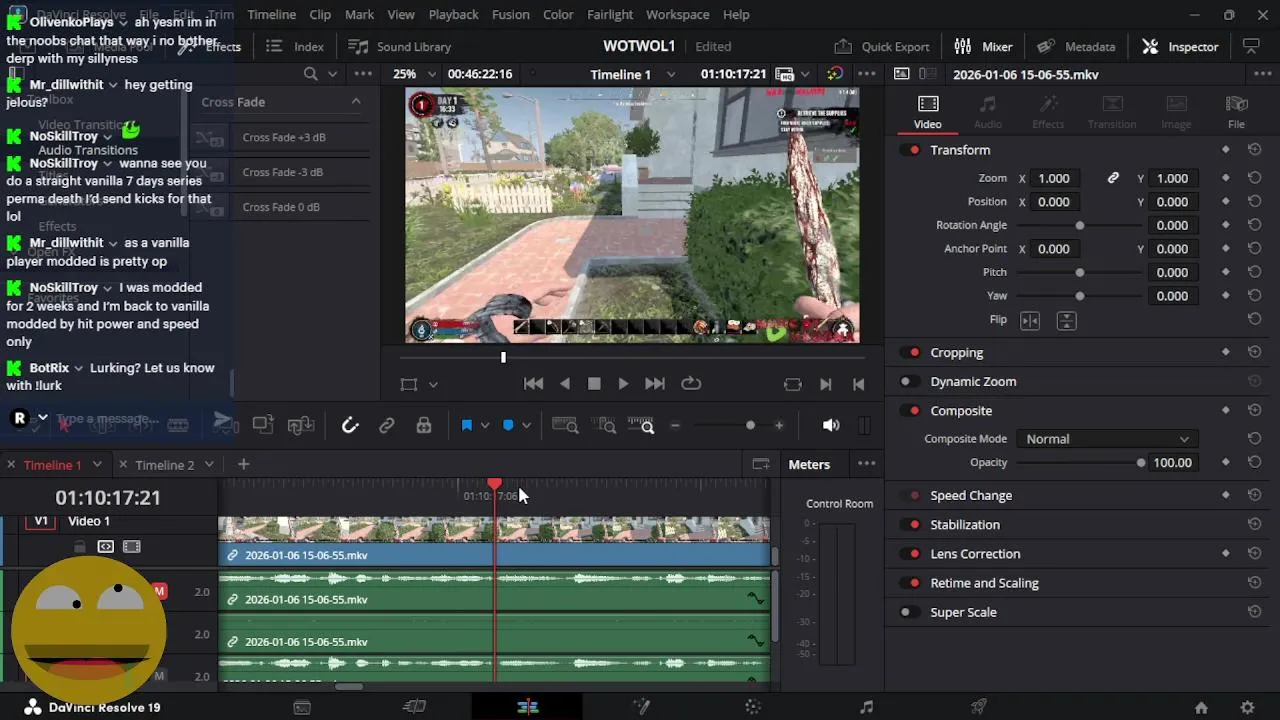Select the Inspector File tab
This screenshot has width=1280, height=720.
tap(1237, 112)
